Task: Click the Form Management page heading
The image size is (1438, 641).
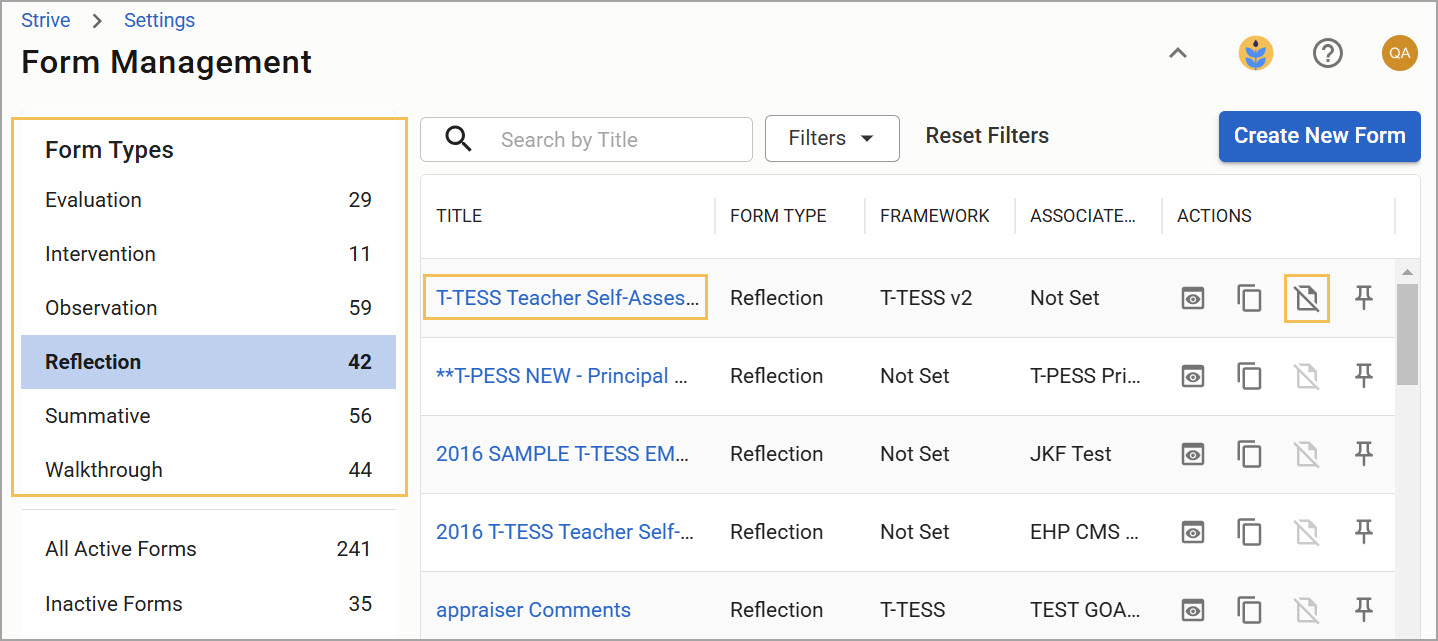Action: (x=166, y=62)
